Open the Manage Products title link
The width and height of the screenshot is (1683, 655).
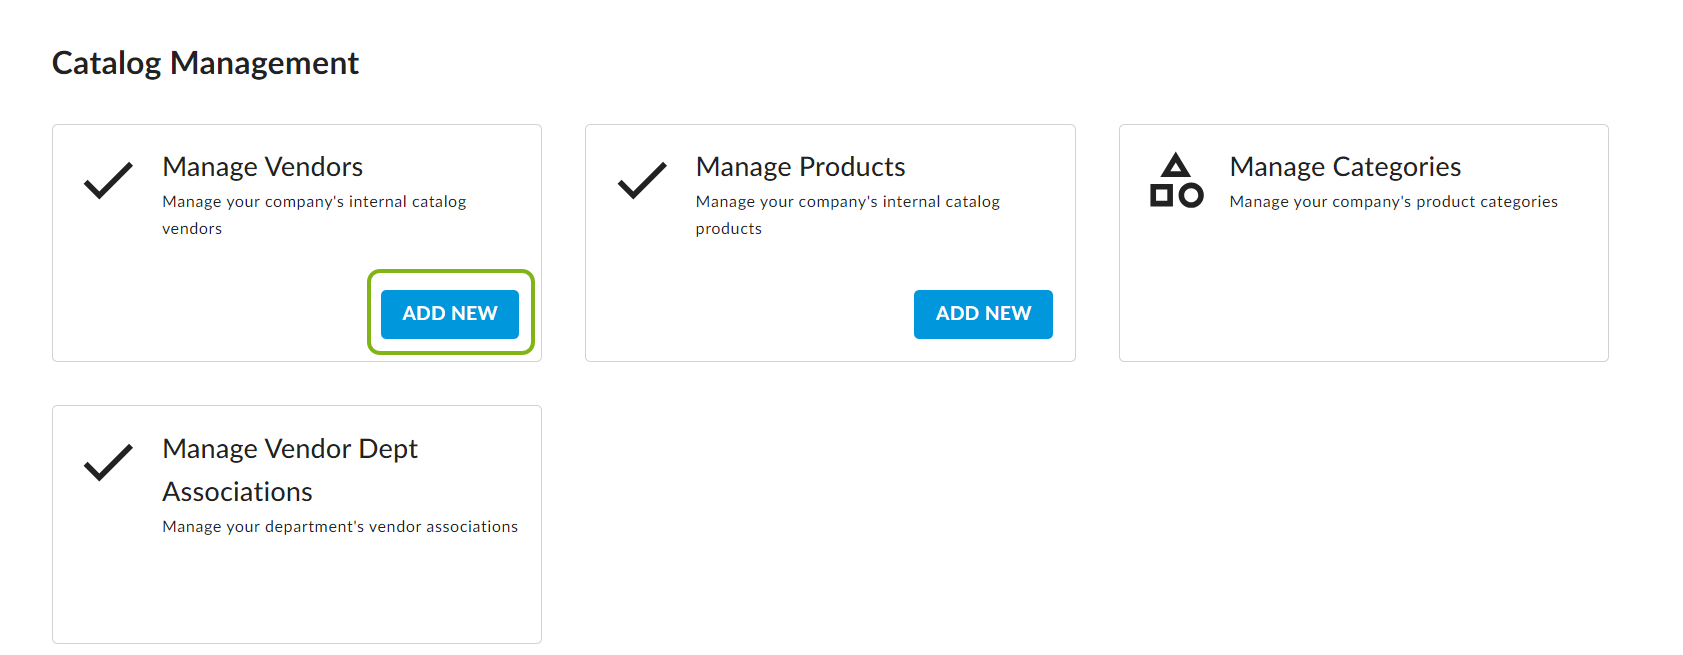[801, 166]
